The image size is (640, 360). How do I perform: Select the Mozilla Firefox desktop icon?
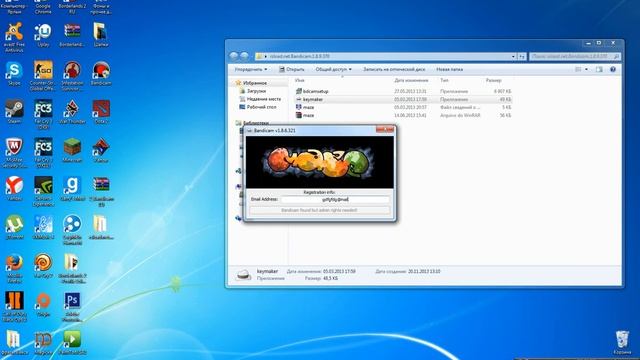point(14,268)
